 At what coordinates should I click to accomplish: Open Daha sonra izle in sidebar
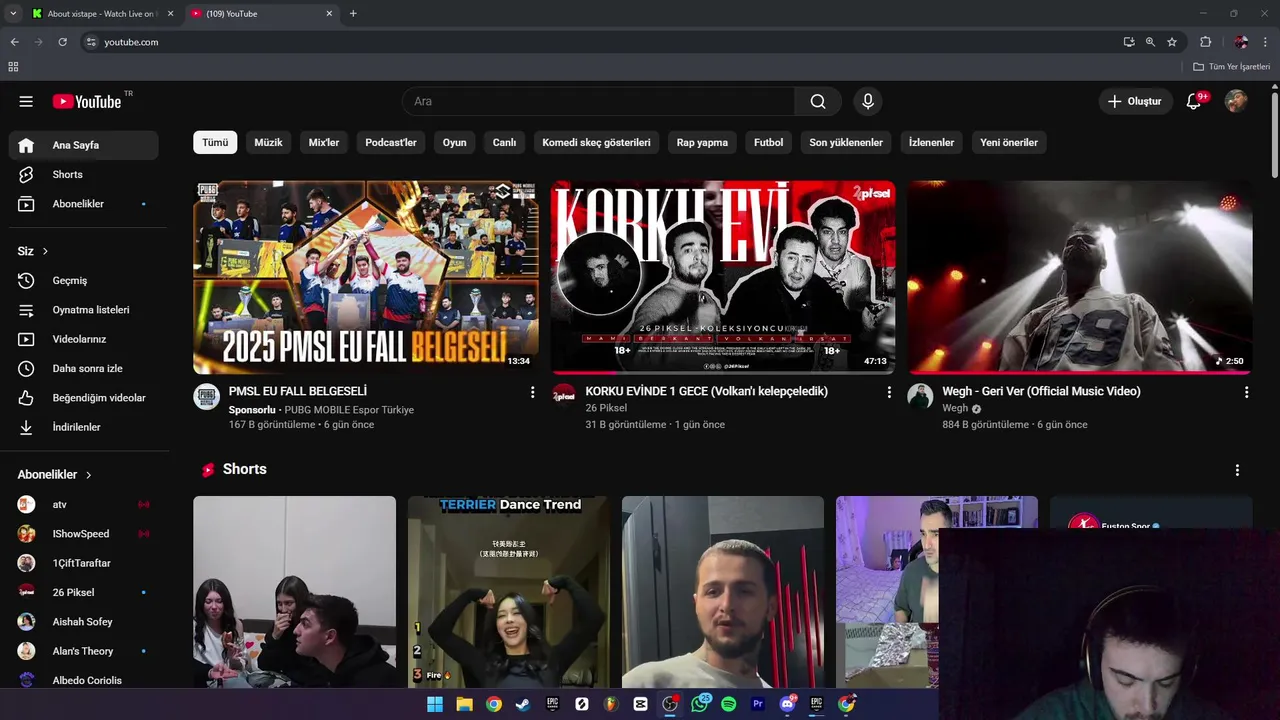click(x=84, y=368)
